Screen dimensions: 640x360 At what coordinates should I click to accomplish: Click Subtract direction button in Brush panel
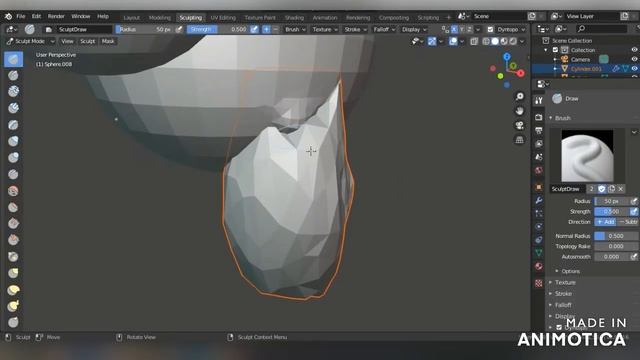point(628,222)
